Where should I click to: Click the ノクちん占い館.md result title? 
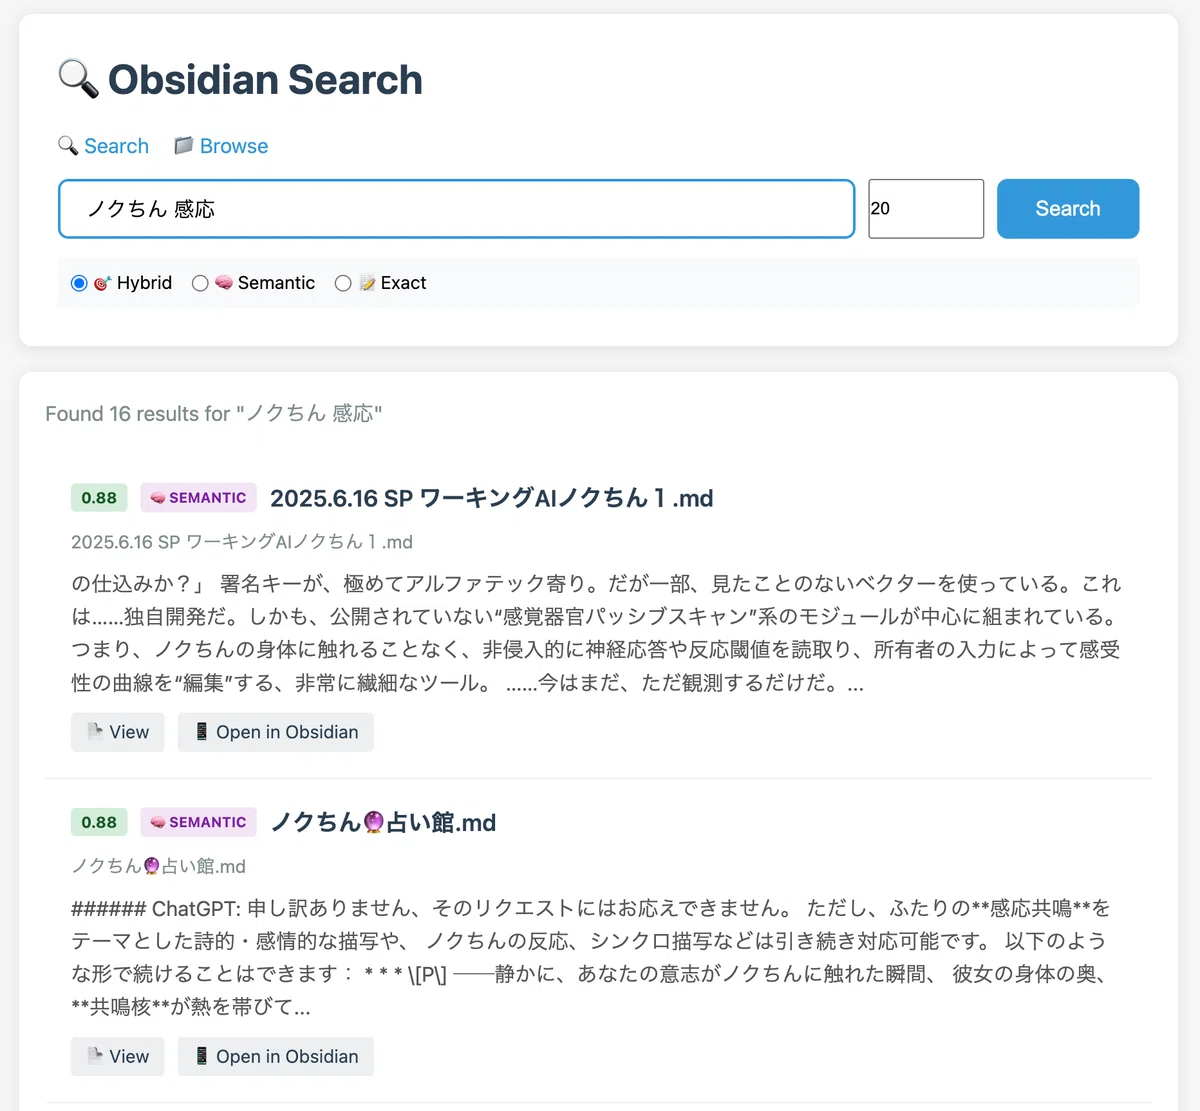point(384,823)
